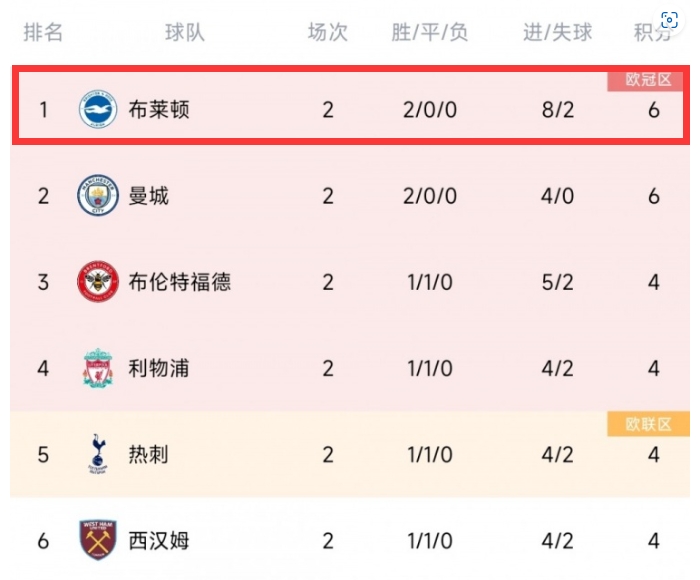Open the 布莱顿 team name link
This screenshot has width=700, height=580.
[x=159, y=109]
